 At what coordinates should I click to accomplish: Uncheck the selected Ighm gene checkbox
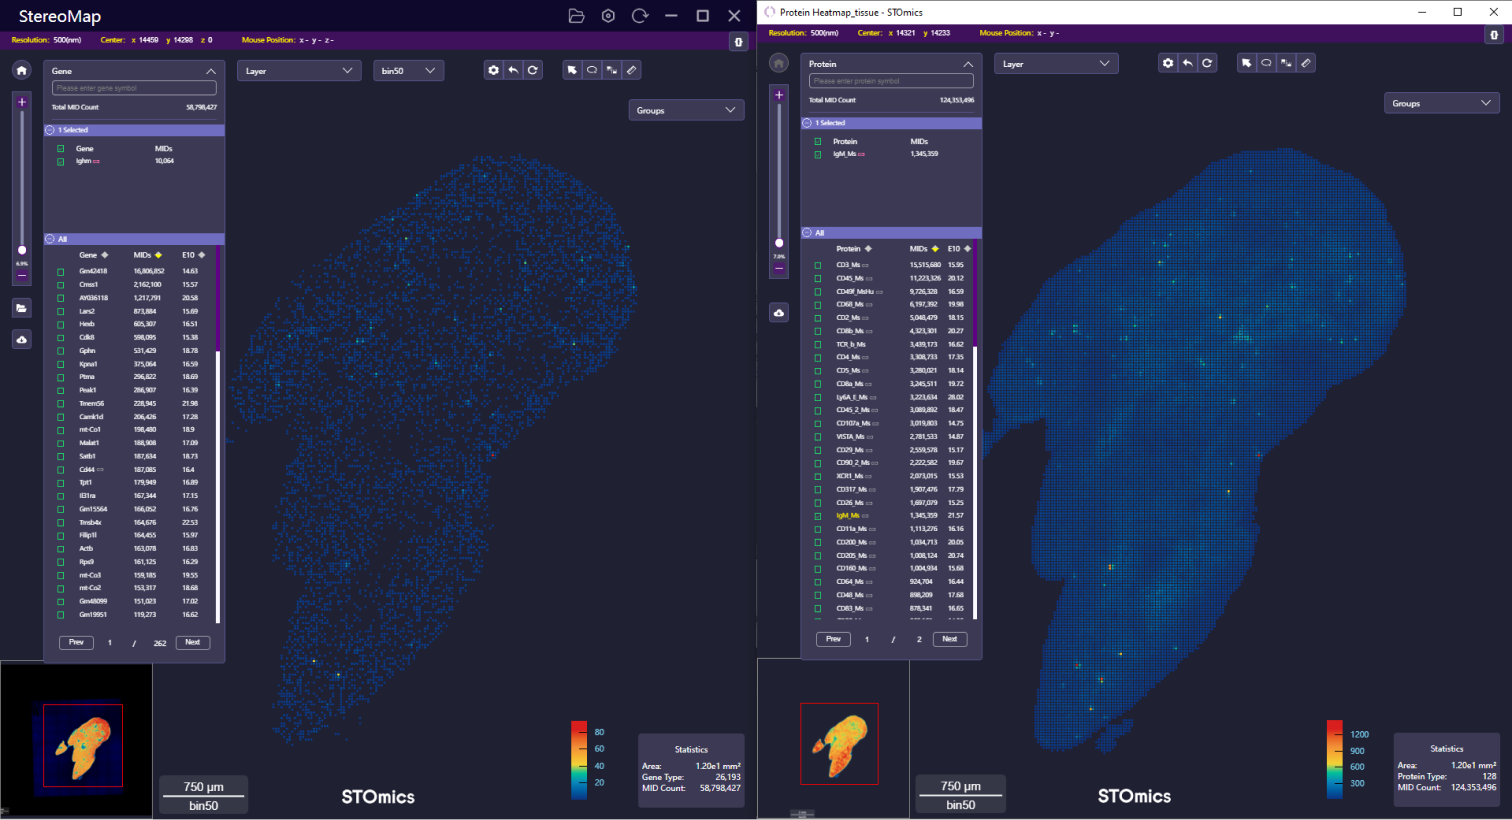(61, 161)
